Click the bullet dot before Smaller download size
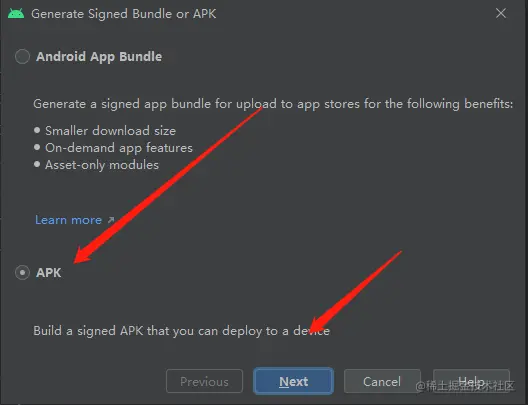The width and height of the screenshot is (528, 405). 37,130
